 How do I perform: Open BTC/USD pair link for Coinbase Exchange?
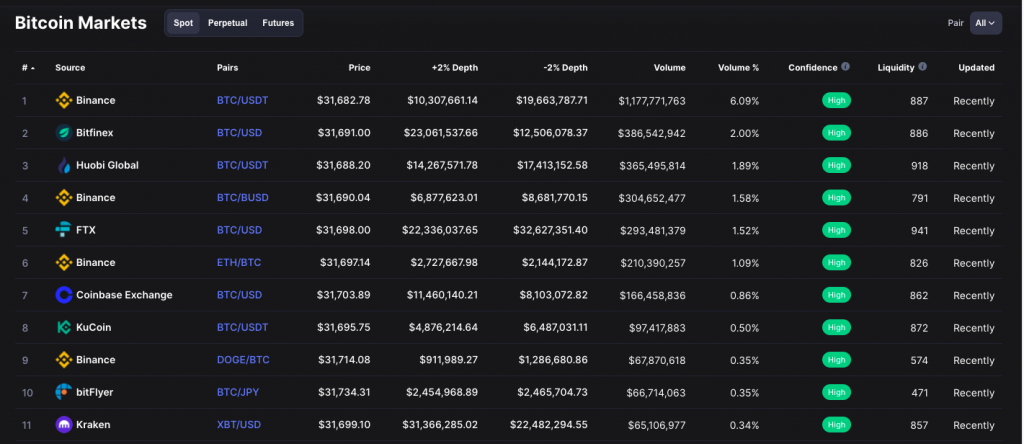[240, 295]
